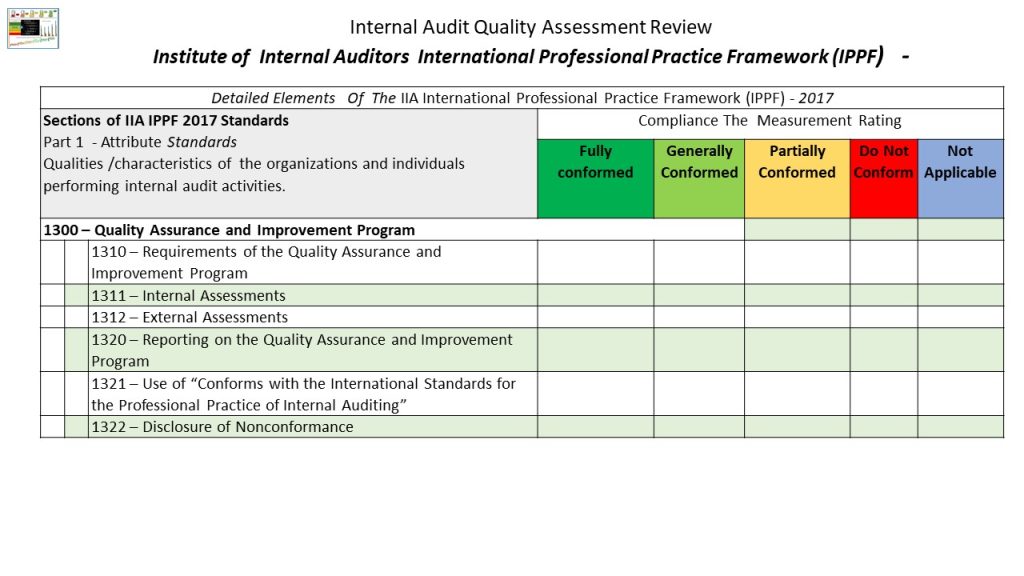Click the Do Not Conform cell for row 1320
1024x576 pixels.
tap(884, 350)
